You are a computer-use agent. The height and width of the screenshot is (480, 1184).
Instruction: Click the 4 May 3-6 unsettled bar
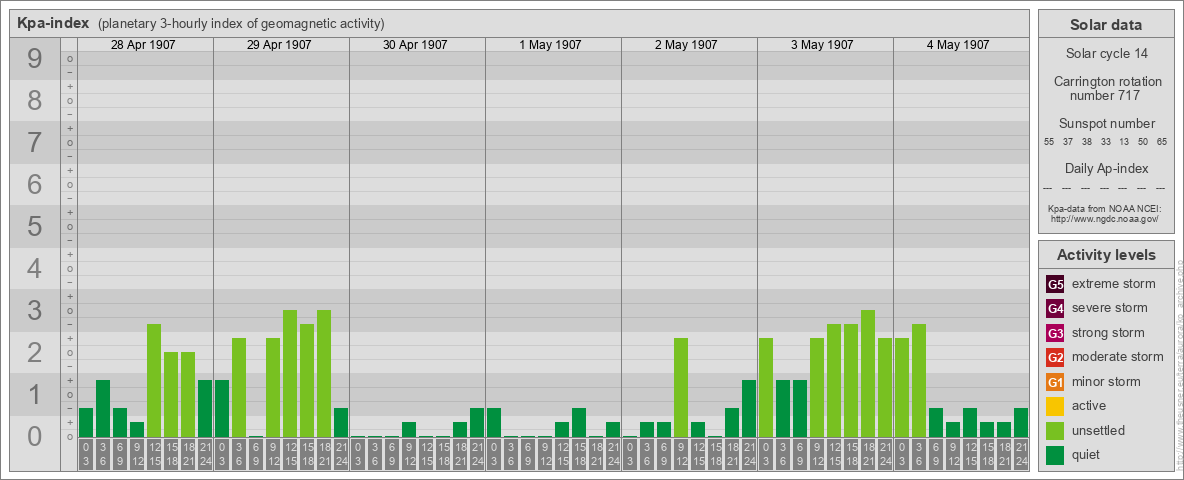[919, 380]
